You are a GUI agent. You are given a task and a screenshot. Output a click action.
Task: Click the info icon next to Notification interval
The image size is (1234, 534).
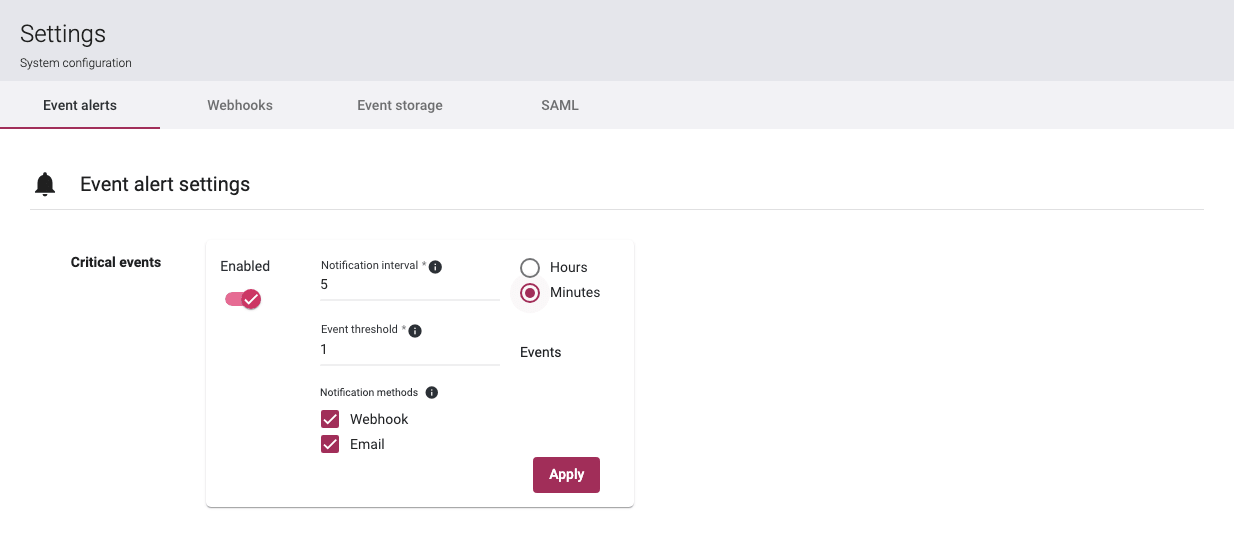pyautogui.click(x=435, y=266)
